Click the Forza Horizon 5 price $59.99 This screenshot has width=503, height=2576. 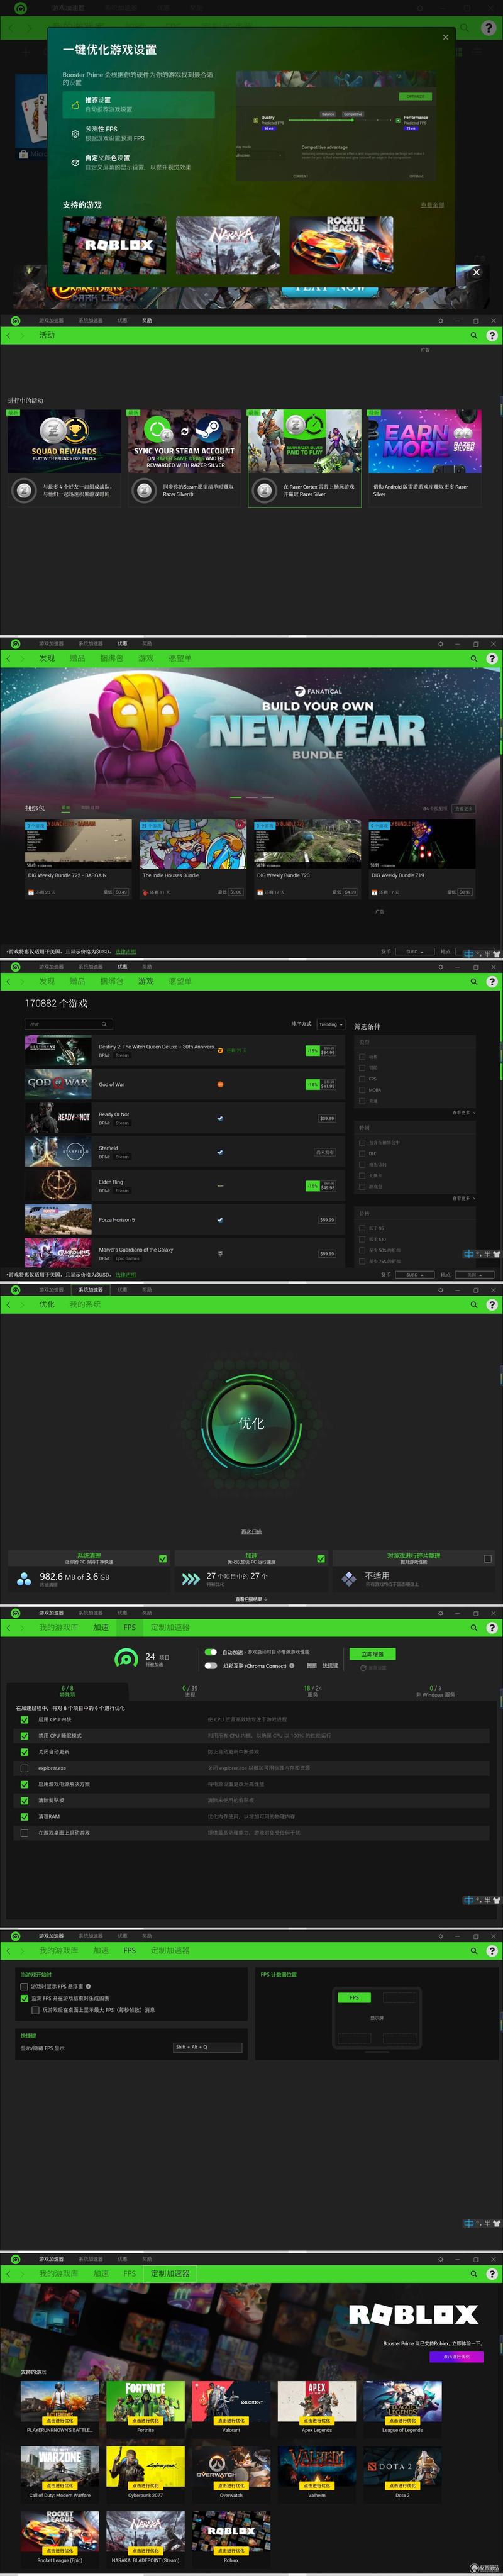[327, 1220]
